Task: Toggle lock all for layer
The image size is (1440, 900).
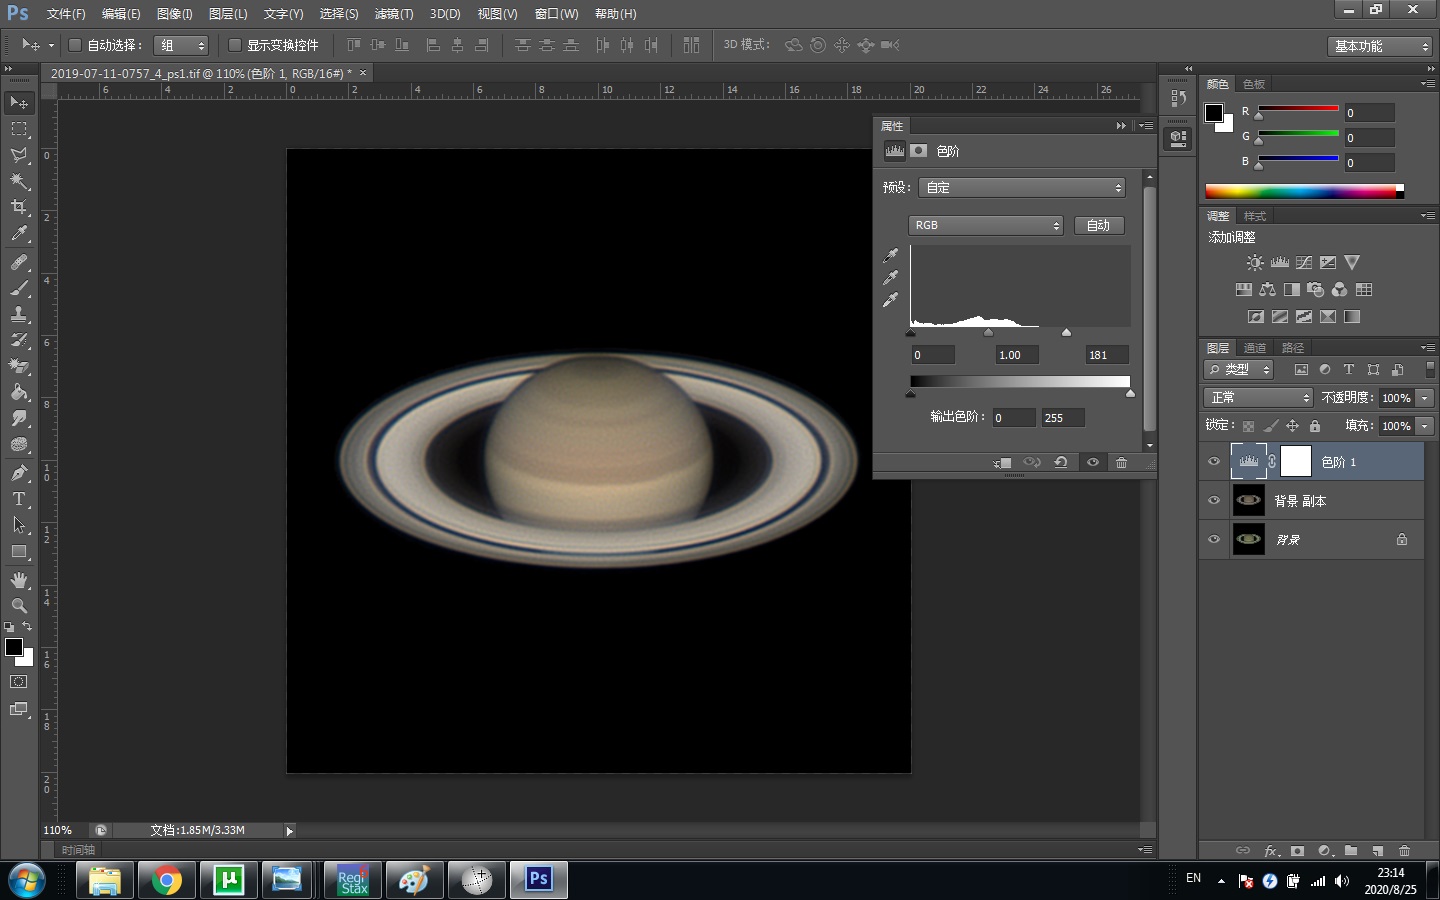Action: click(x=1315, y=426)
